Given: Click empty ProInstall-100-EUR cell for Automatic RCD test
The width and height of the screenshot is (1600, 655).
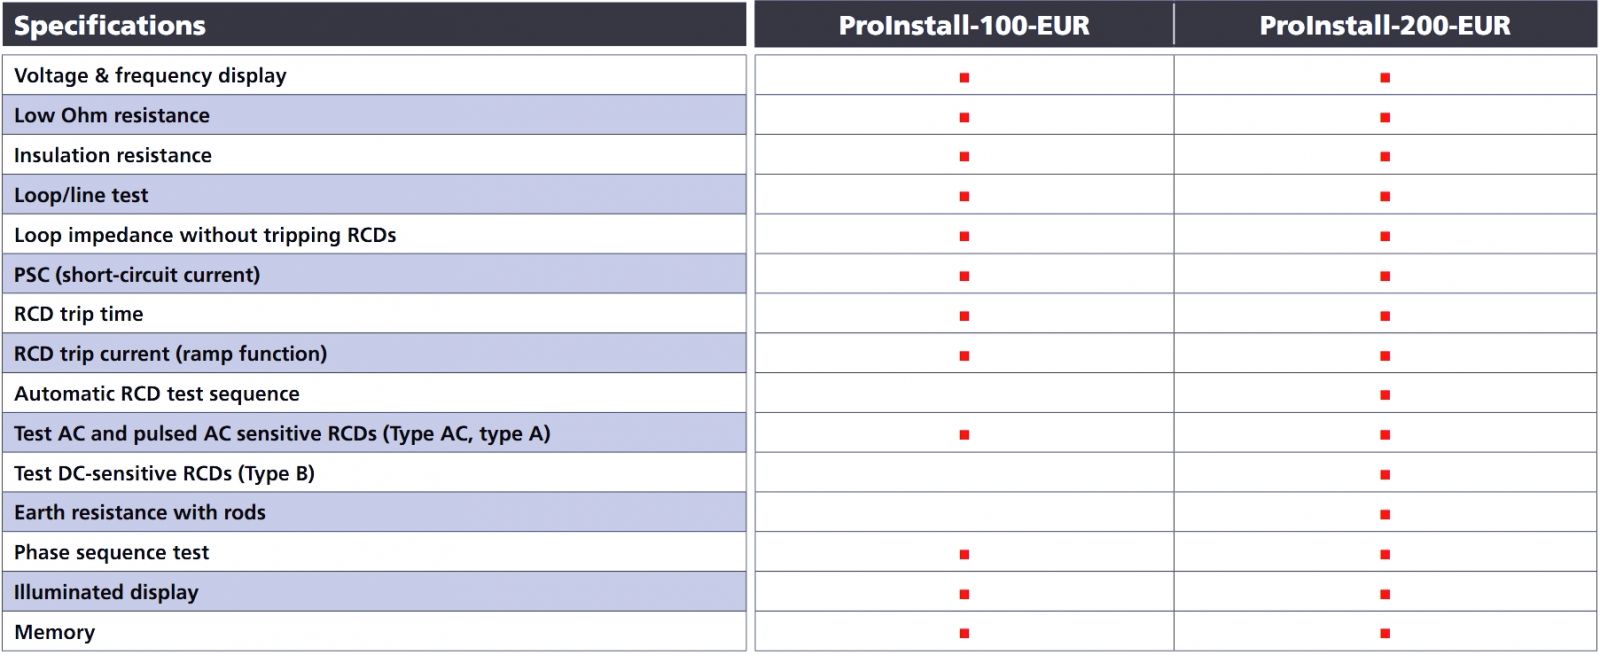Looking at the screenshot, I should tap(964, 393).
